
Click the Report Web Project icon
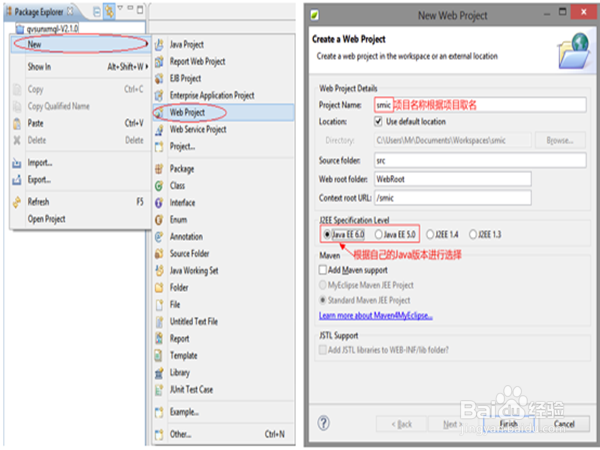(159, 62)
